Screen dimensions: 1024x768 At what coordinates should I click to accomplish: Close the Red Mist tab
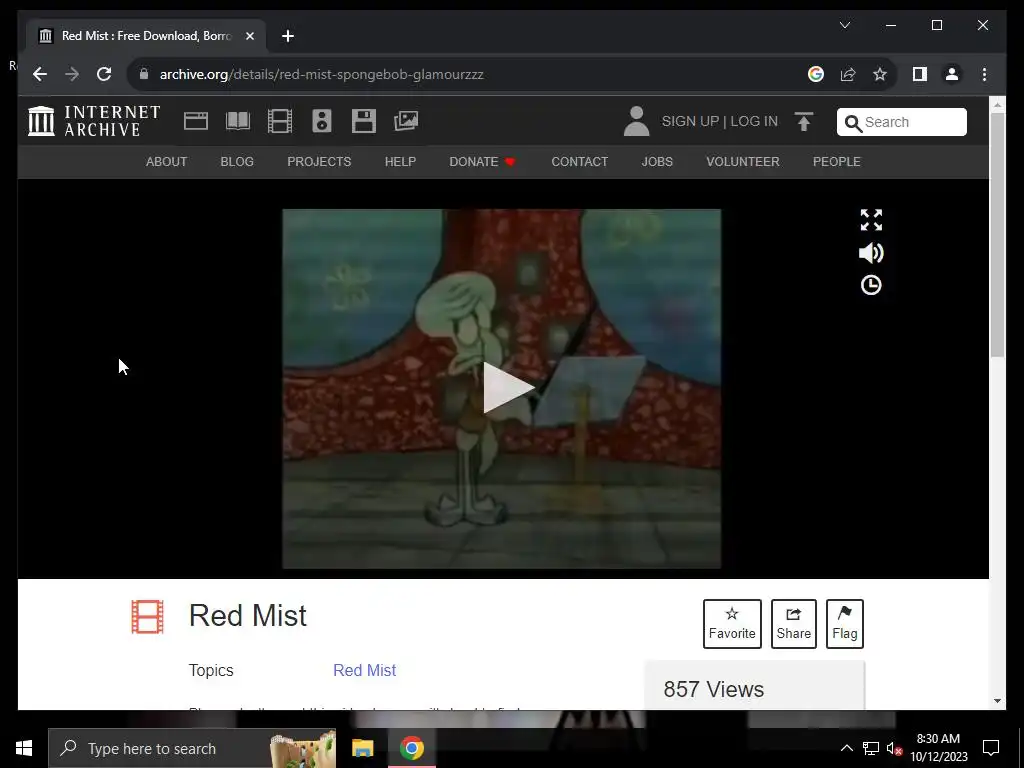click(249, 36)
